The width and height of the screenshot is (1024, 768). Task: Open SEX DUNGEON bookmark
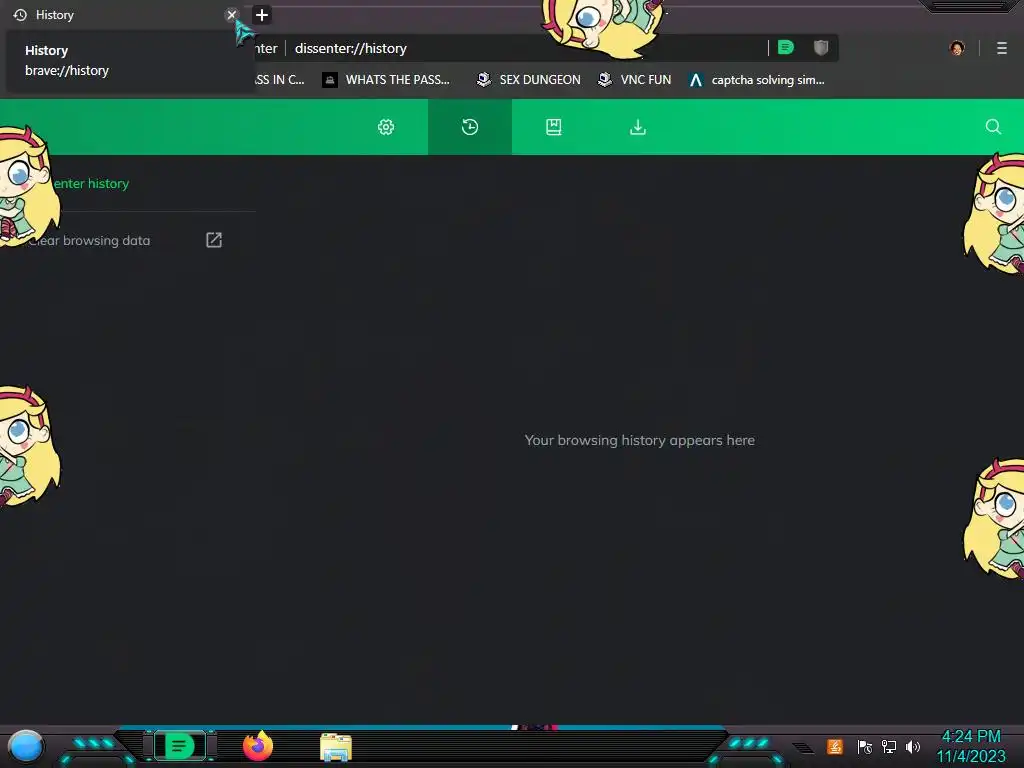point(528,80)
